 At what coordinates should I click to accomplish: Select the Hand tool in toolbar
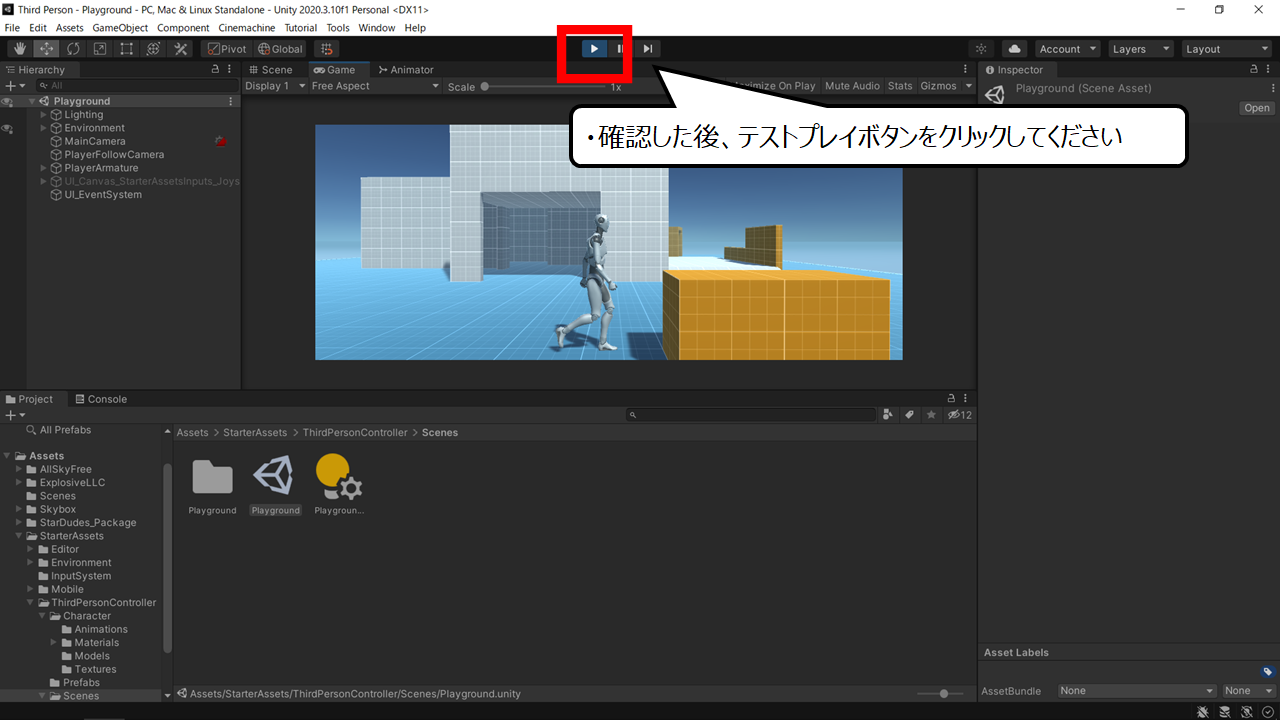[x=19, y=49]
